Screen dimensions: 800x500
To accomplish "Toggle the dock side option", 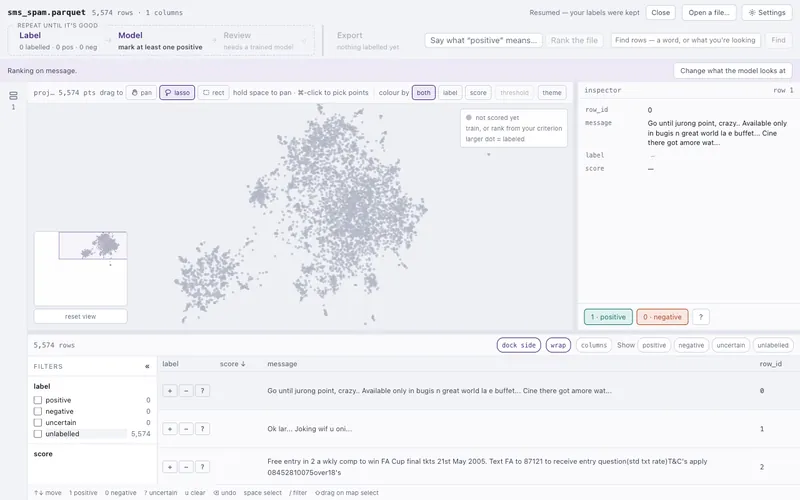I will (x=518, y=345).
